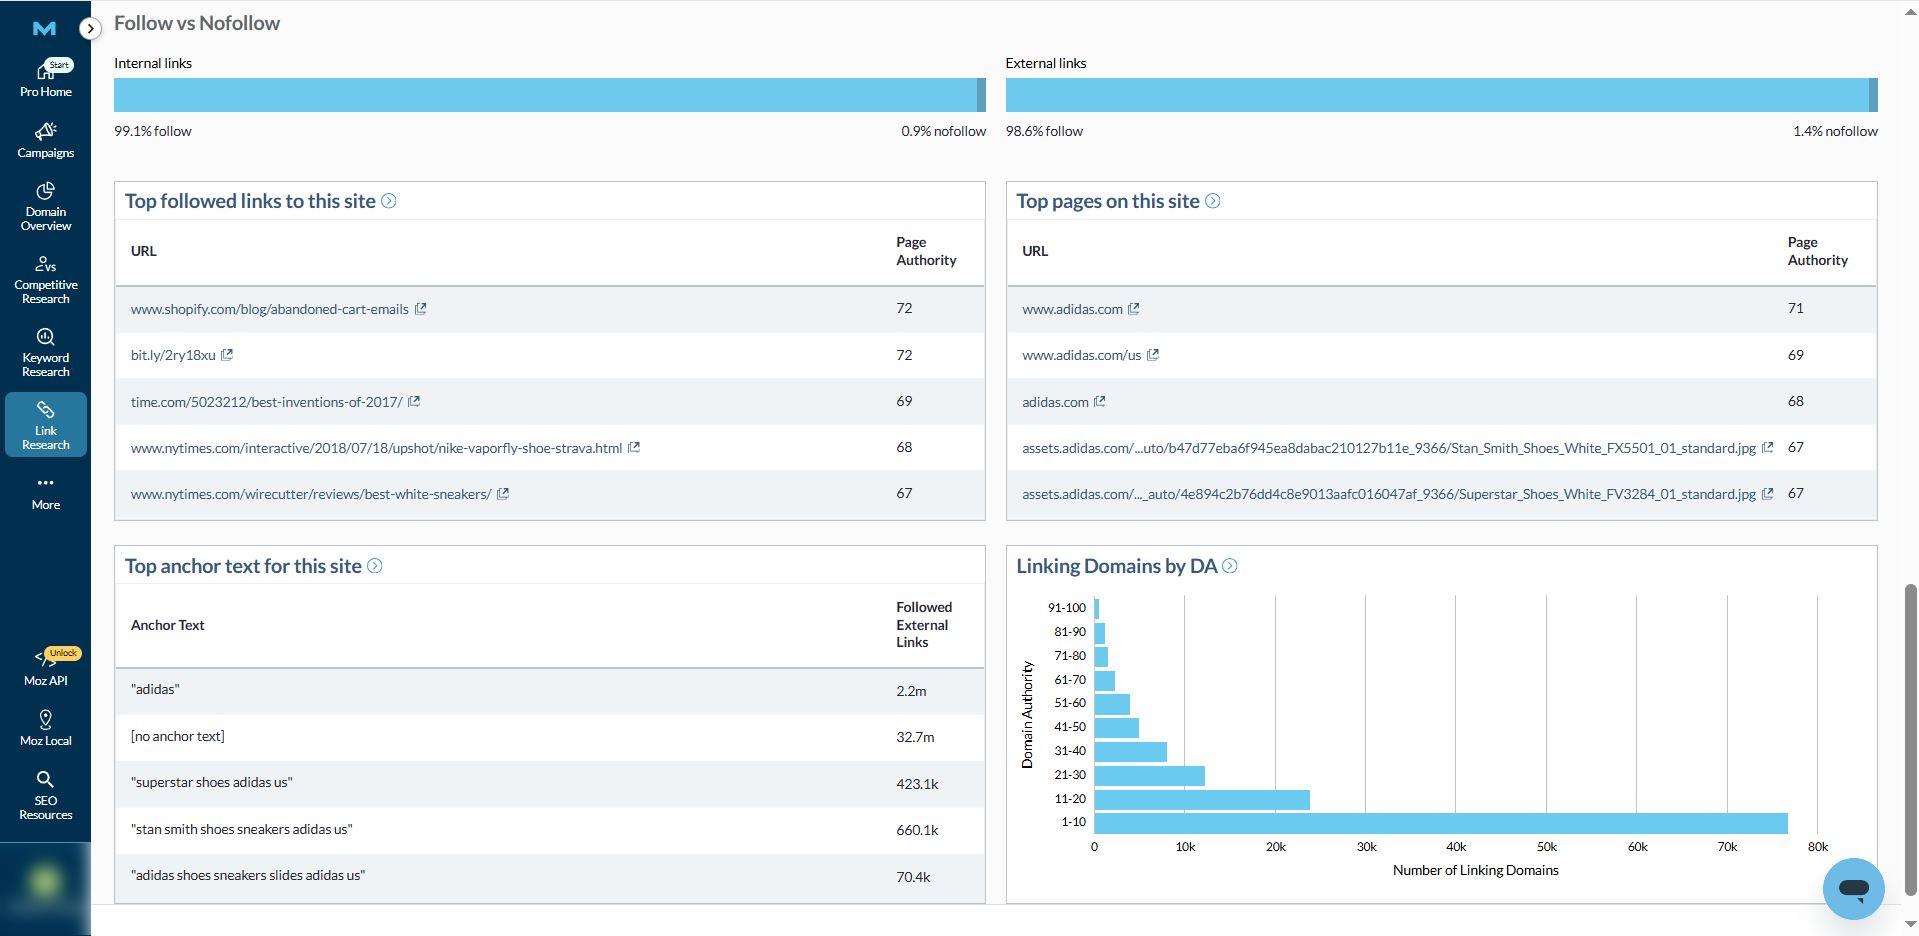Screen dimensions: 1919x936
Task: Unlock the Moz API feature
Action: point(45,665)
